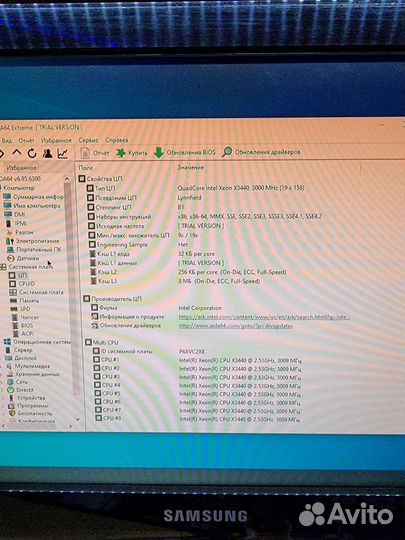The image size is (405, 540).
Task: Select Электропитание tree item
Action: click(x=33, y=241)
